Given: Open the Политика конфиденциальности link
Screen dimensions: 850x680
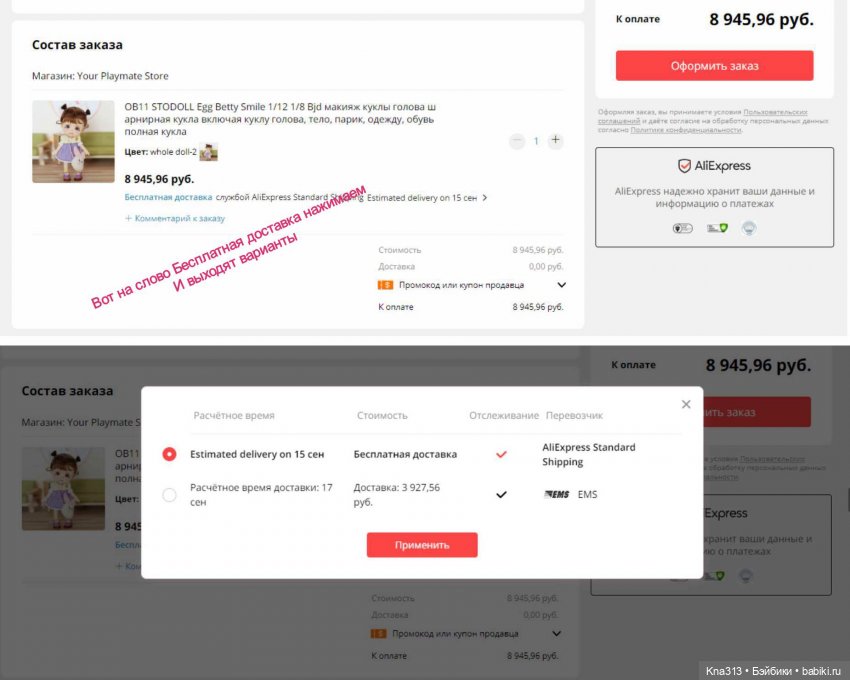Looking at the screenshot, I should pos(686,130).
